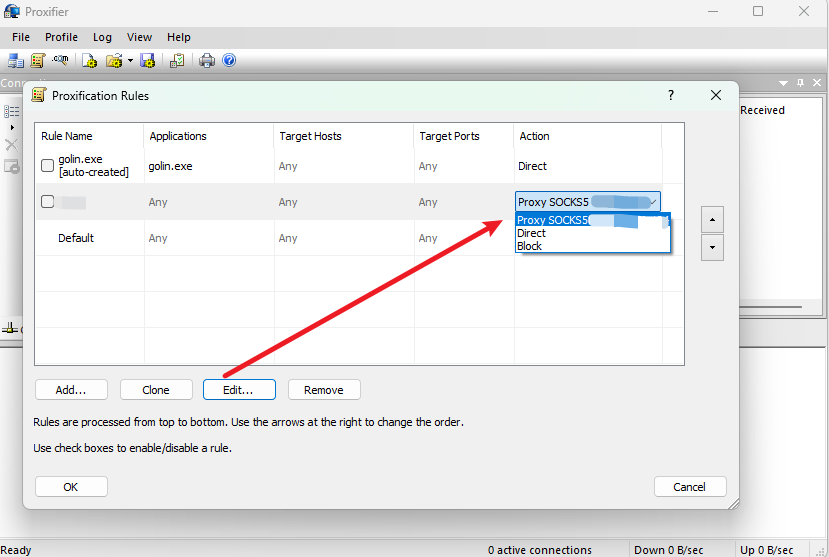The height and width of the screenshot is (557, 829).
Task: Open Proxification Rules toolbar scroll icon
Action: pyautogui.click(x=38, y=61)
